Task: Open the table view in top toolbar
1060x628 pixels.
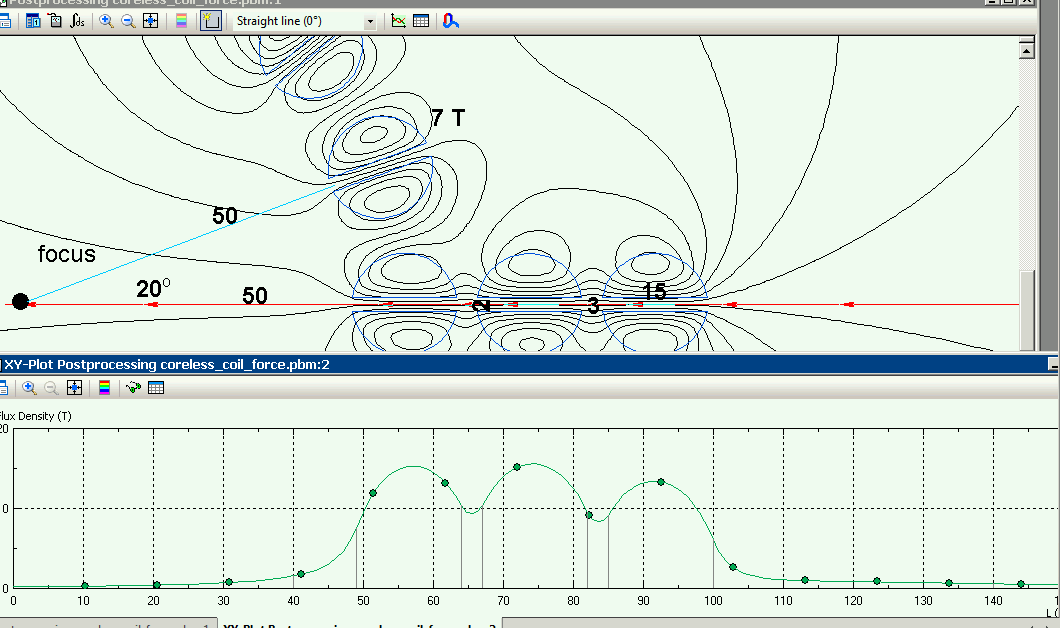Action: [x=421, y=21]
